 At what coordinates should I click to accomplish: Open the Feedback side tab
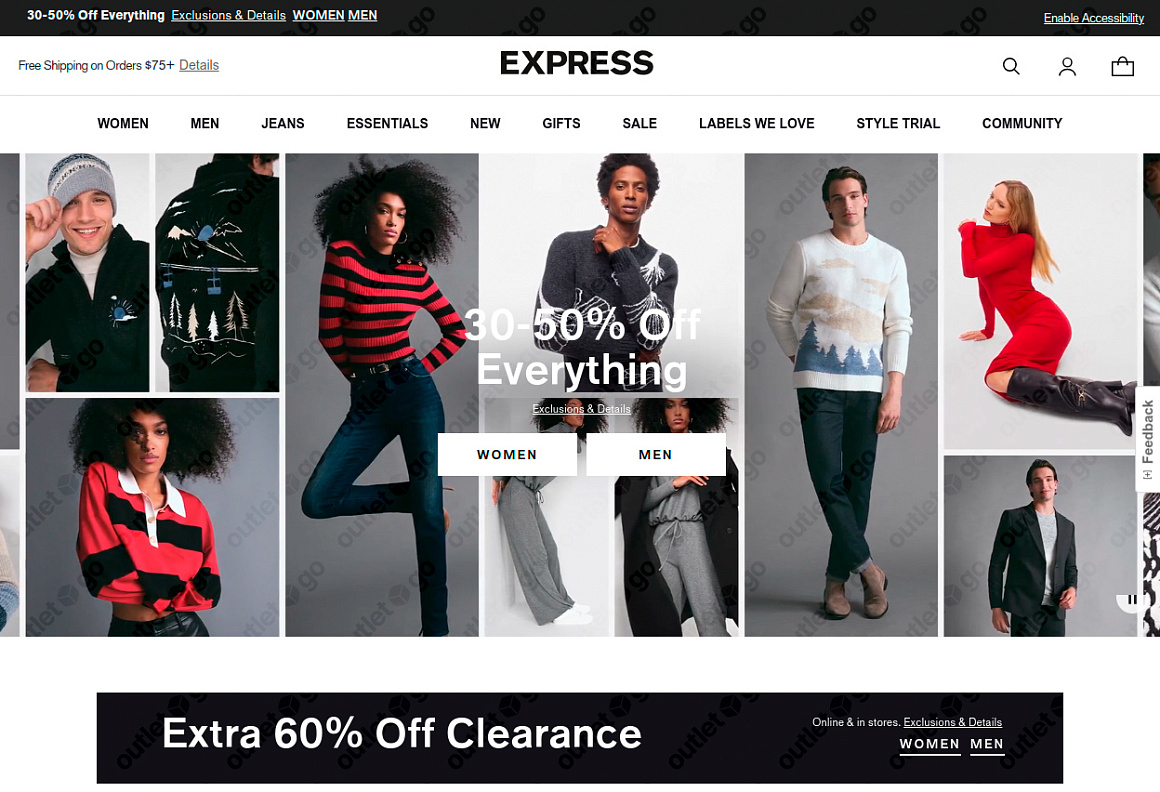[x=1147, y=439]
